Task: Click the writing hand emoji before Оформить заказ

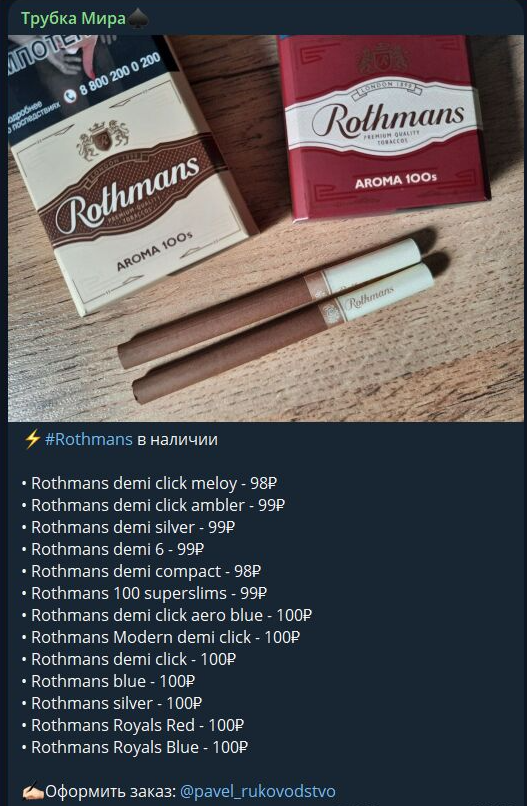Action: pyautogui.click(x=33, y=791)
